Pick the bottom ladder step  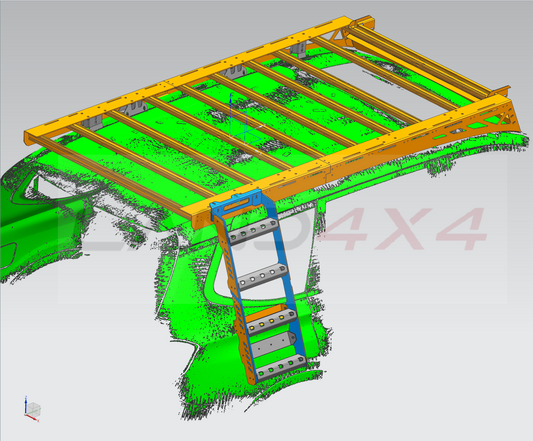(281, 367)
